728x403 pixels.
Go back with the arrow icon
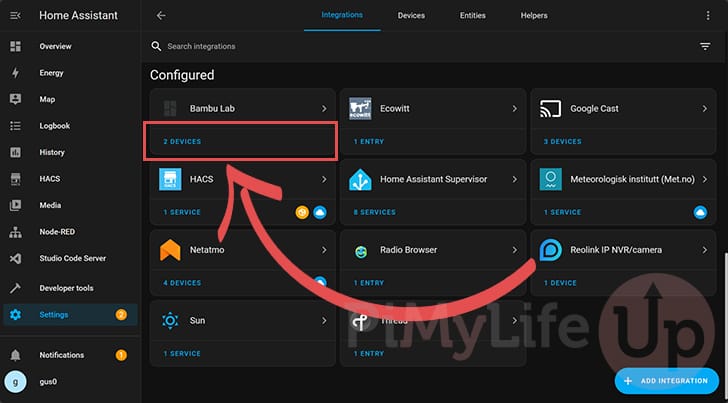click(161, 16)
